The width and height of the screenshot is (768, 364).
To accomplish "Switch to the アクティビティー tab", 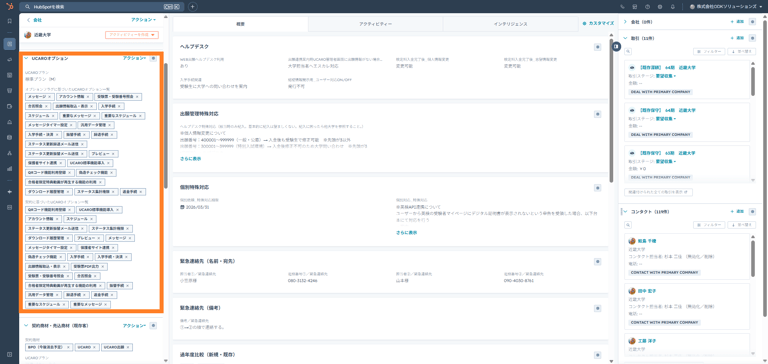I will click(x=376, y=24).
